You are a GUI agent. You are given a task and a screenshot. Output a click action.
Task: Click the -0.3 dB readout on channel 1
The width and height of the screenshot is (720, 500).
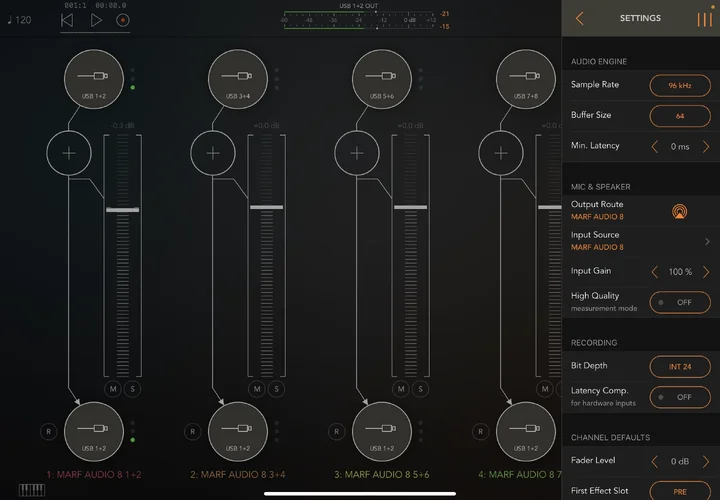[x=122, y=125]
